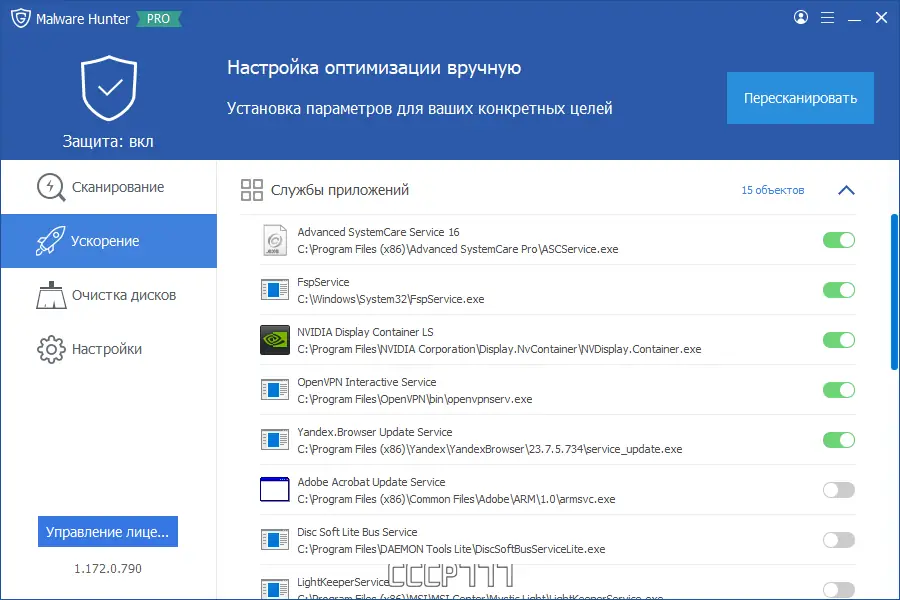
Task: Click the NVDisplay.Container.exe path text
Action: [x=499, y=349]
